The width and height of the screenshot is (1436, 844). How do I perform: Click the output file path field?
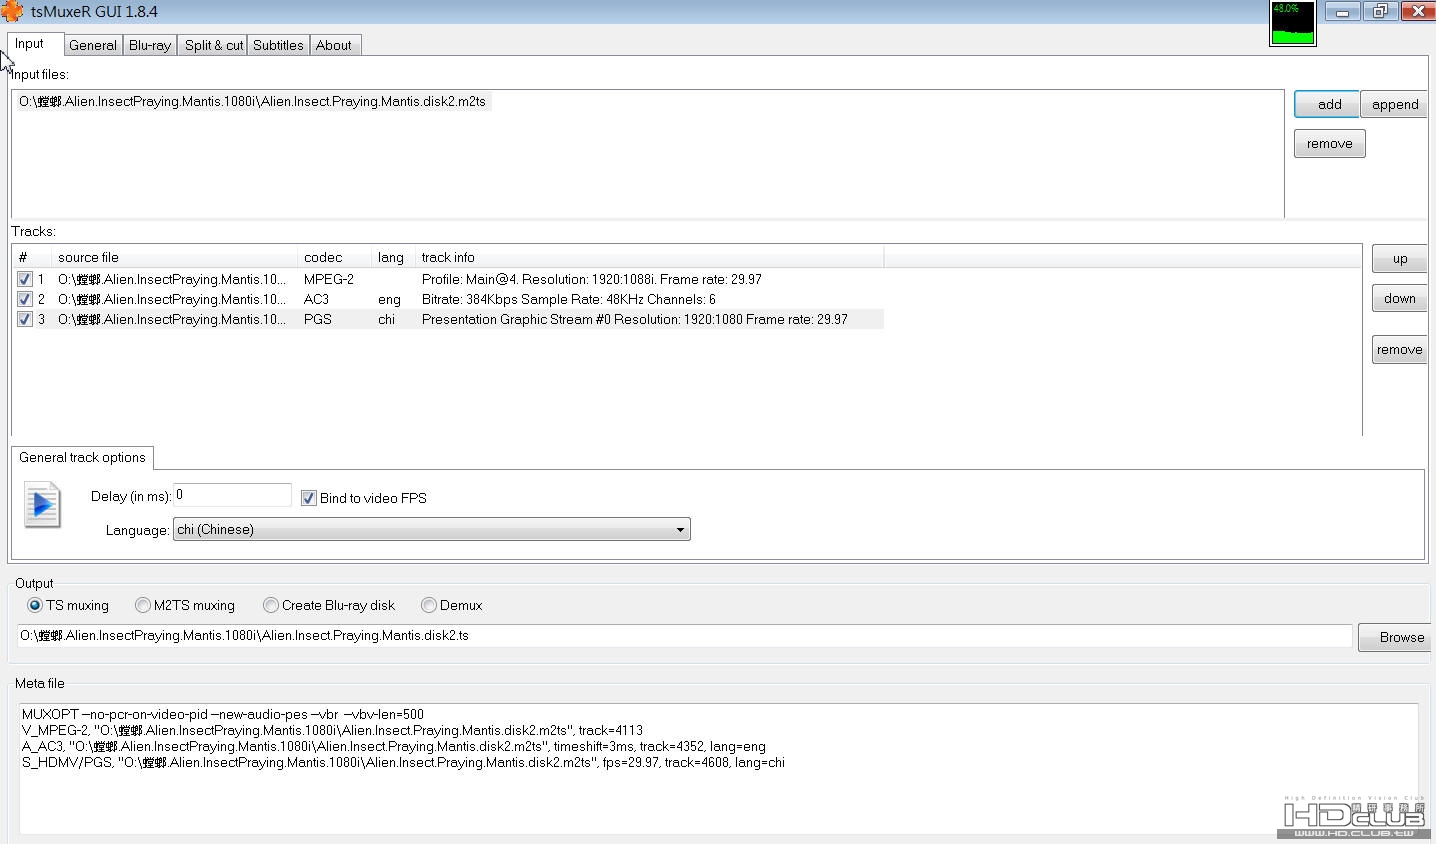coord(684,635)
